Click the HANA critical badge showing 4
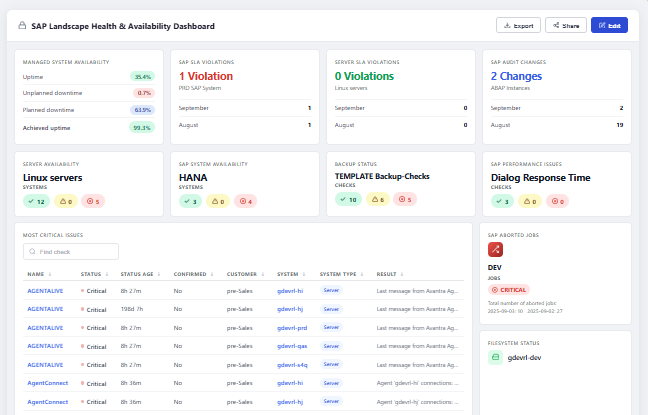Viewport: 648px width, 415px height. pos(245,201)
